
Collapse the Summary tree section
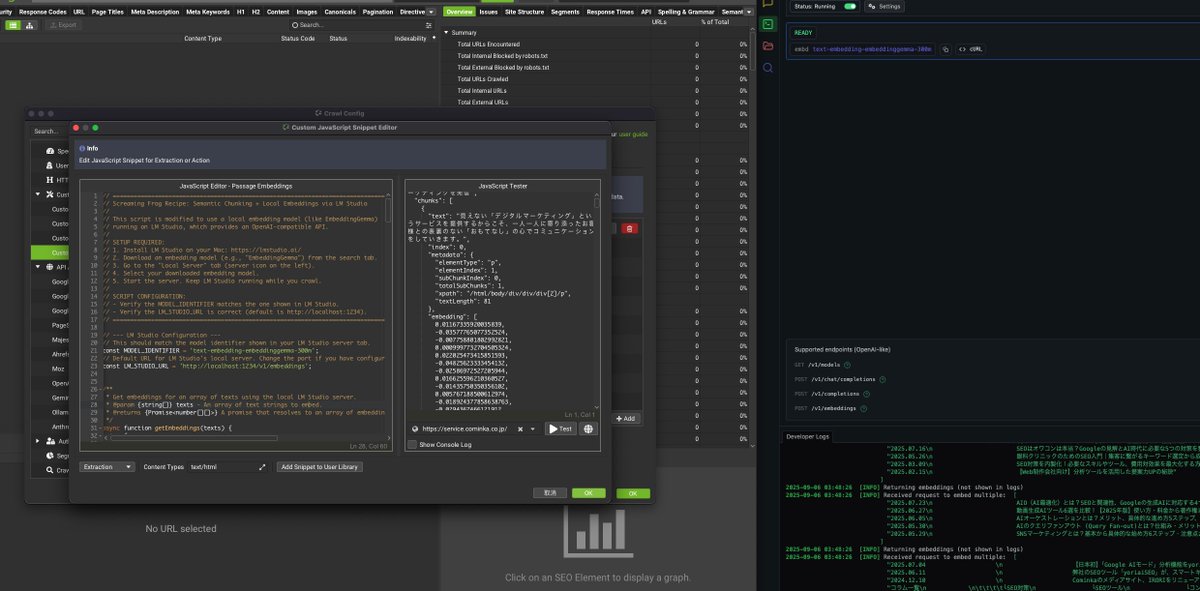tap(446, 32)
